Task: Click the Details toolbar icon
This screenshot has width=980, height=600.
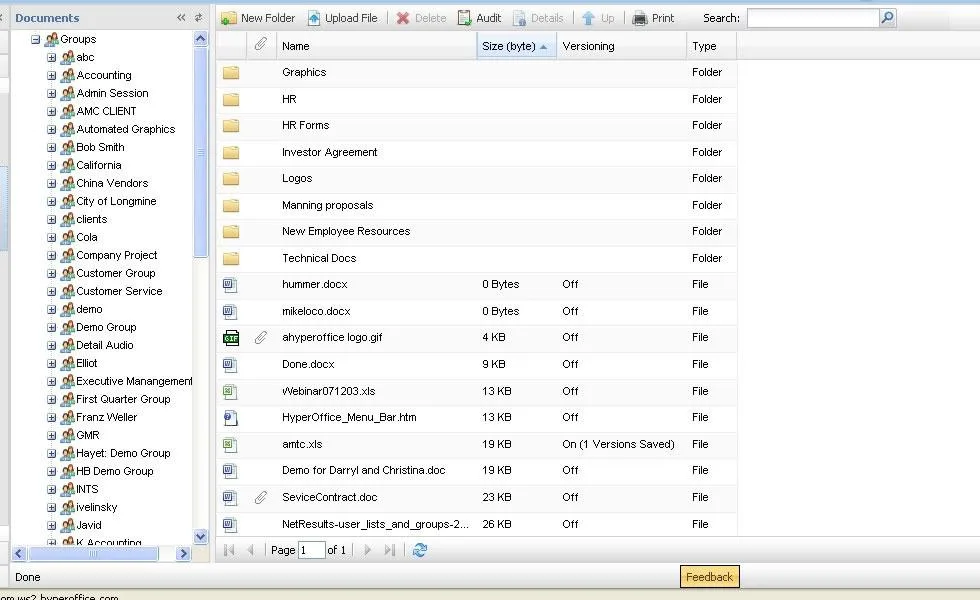Action: tap(519, 18)
